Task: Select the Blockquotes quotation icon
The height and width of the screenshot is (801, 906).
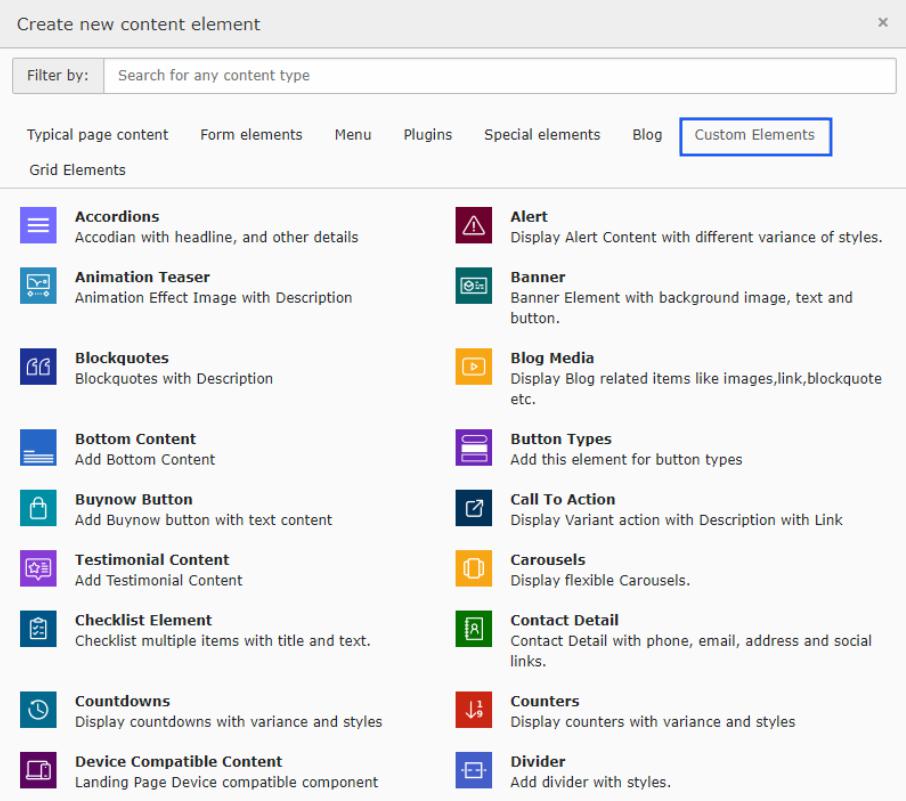Action: (39, 368)
